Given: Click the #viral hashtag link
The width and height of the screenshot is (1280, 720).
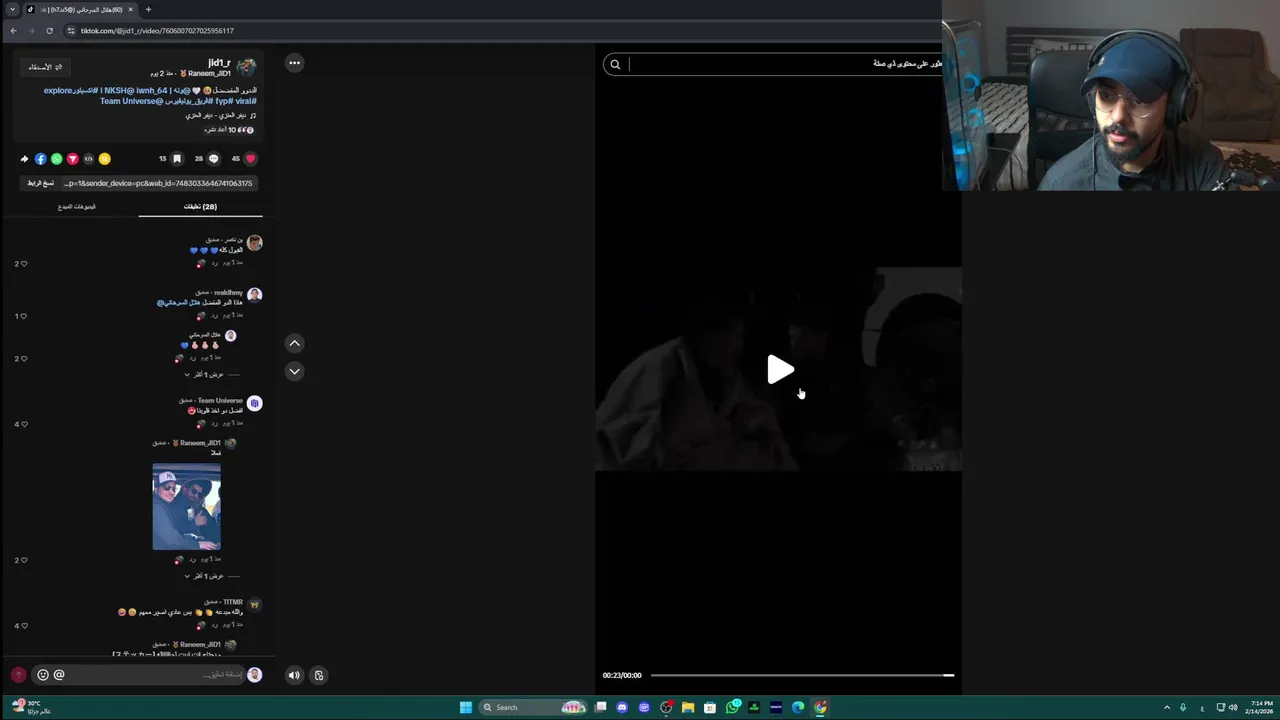Looking at the screenshot, I should point(246,101).
